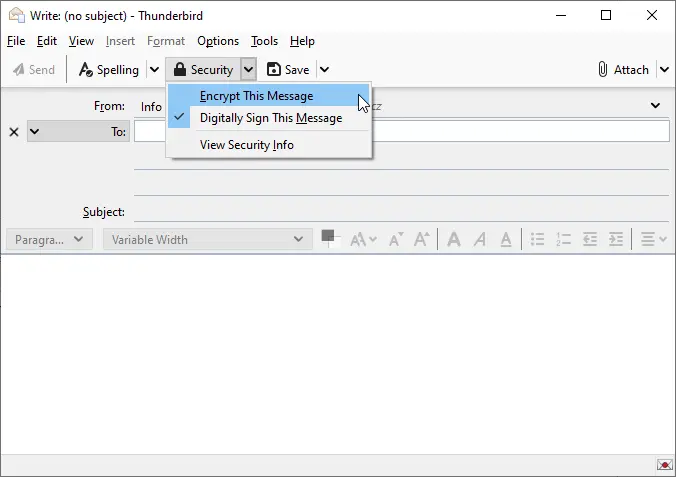Collapse the Security dropdown arrow
This screenshot has width=676, height=477.
point(248,69)
